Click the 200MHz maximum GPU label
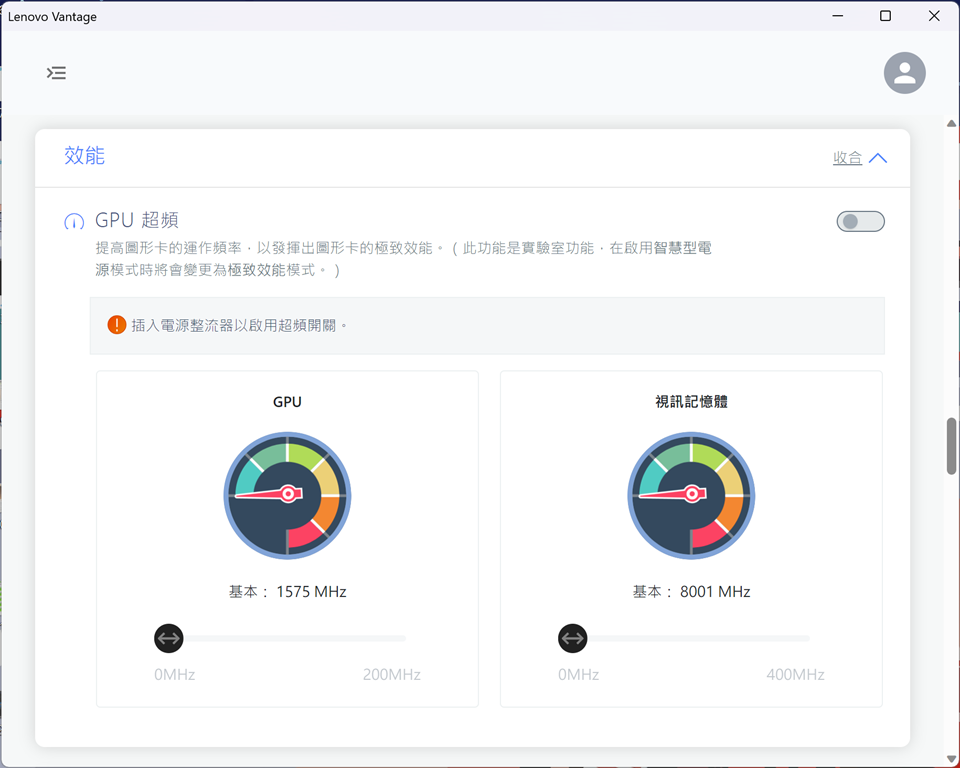960x768 pixels. coord(391,675)
